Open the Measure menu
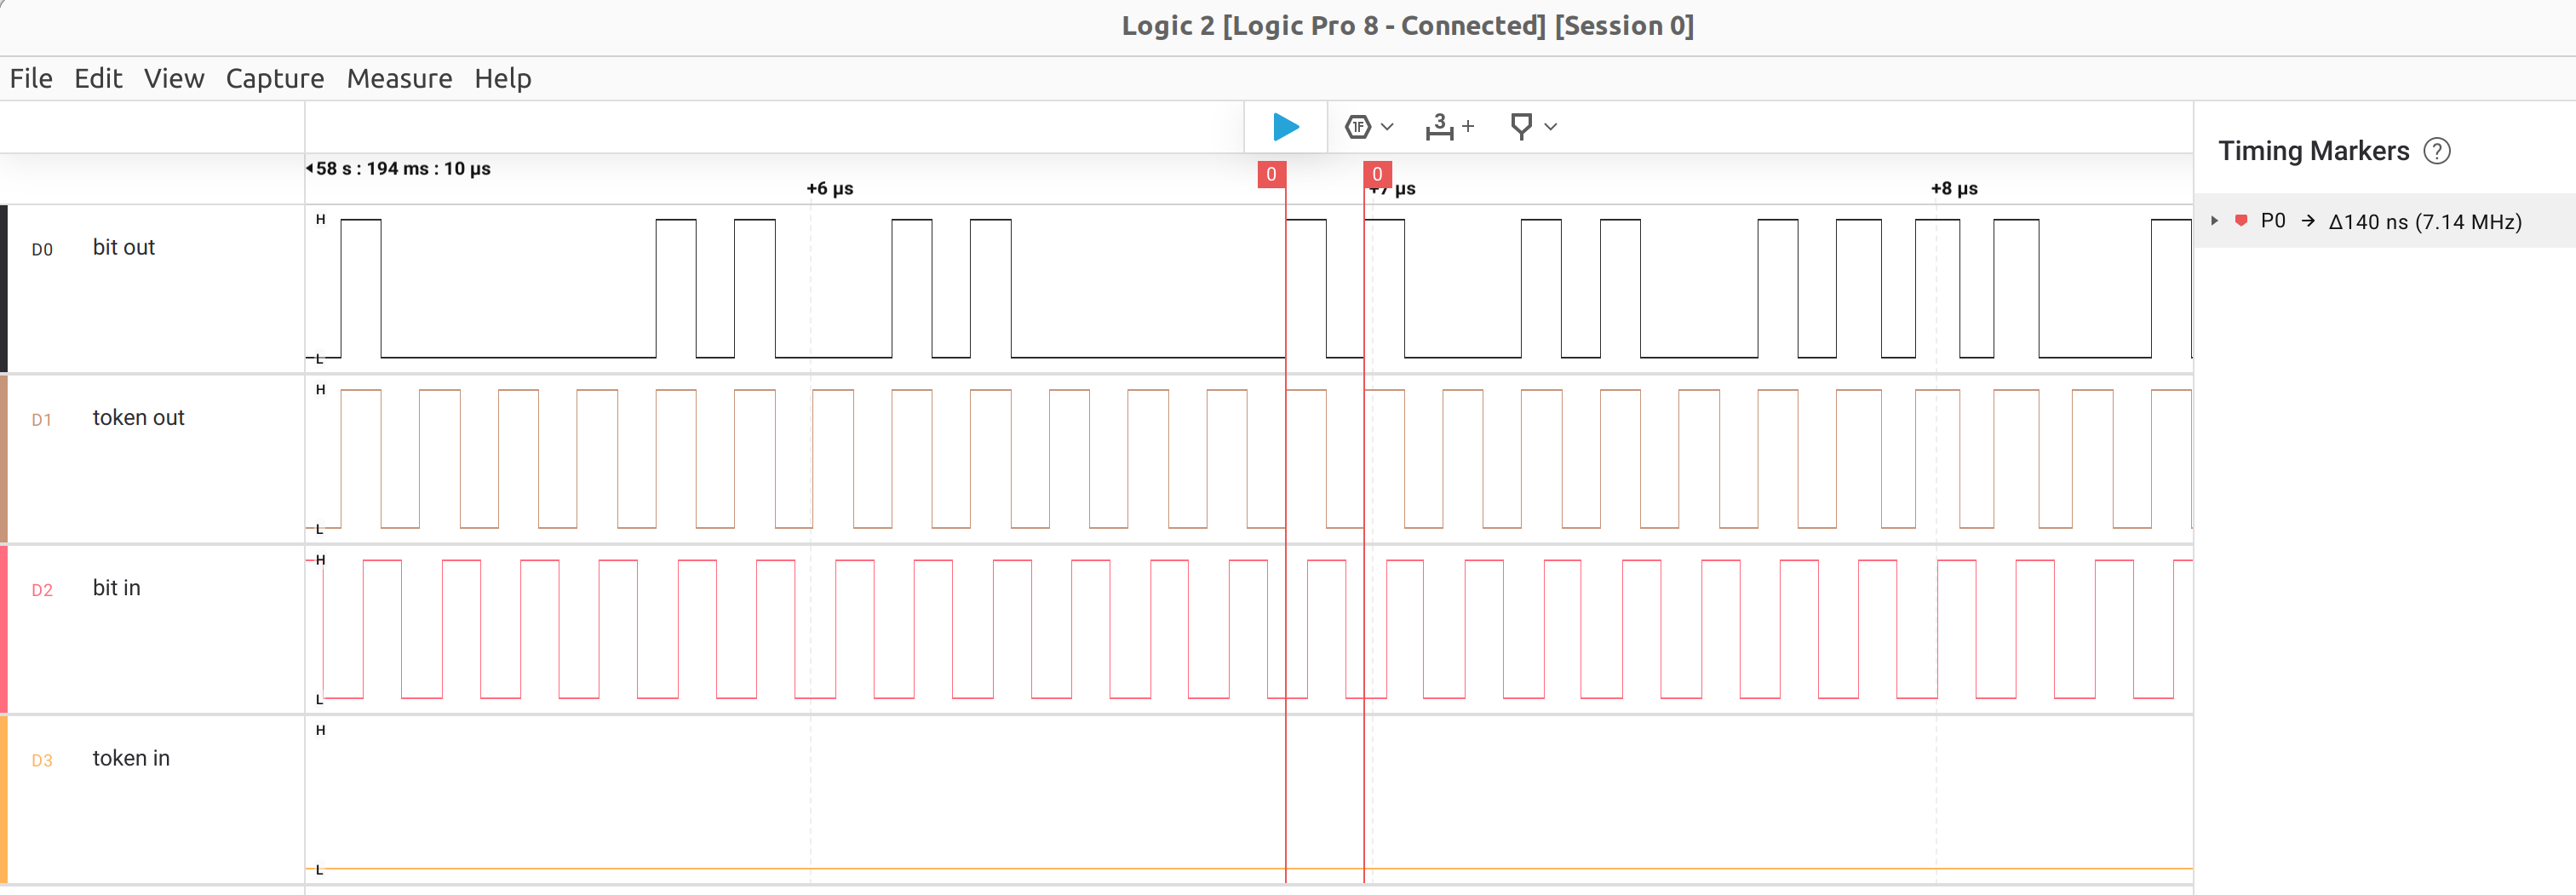This screenshot has height=895, width=2576. [399, 78]
